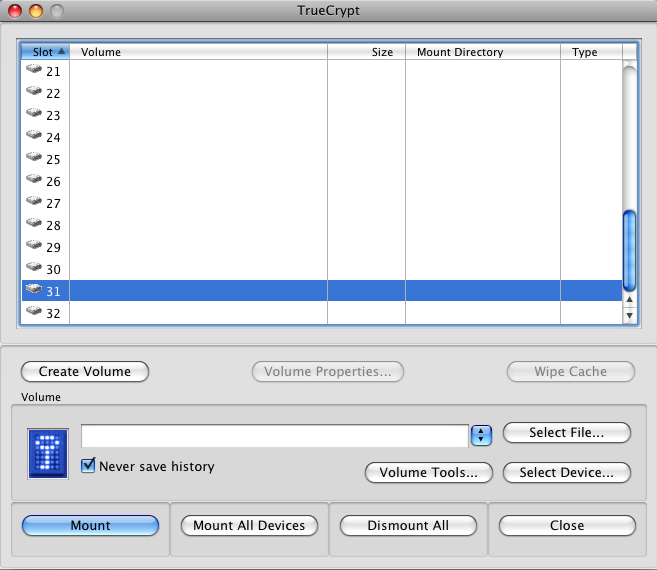Click the Wipe Cache button
This screenshot has width=657, height=570.
(x=571, y=371)
